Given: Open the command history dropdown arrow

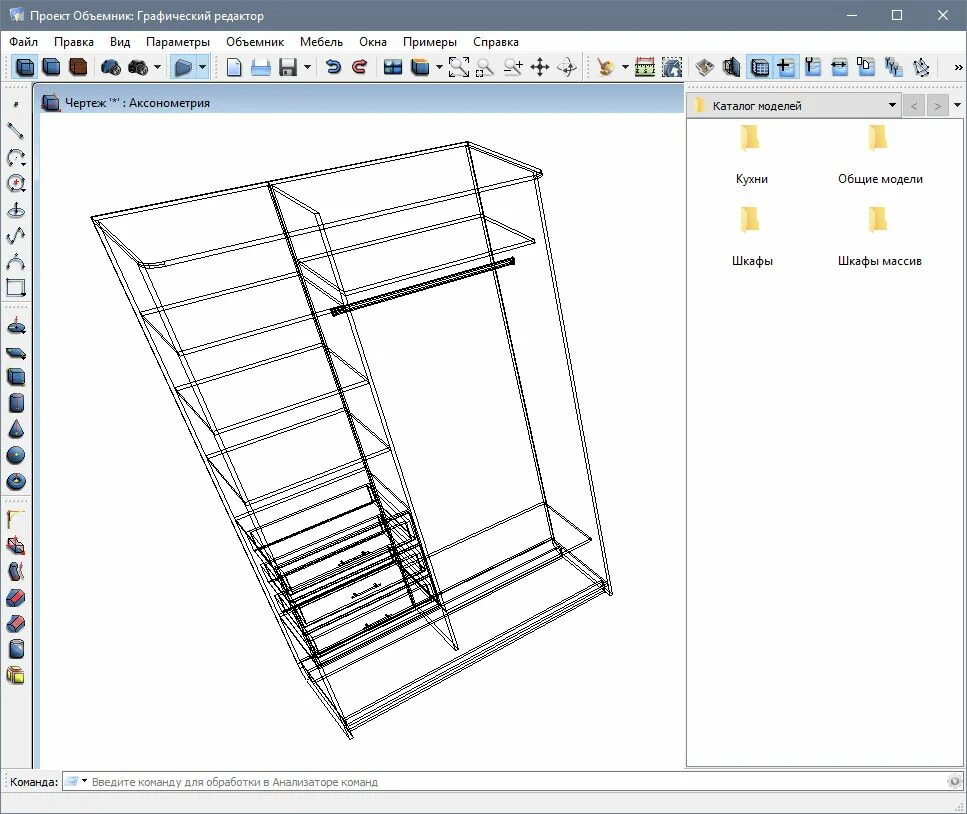Looking at the screenshot, I should tap(84, 781).
